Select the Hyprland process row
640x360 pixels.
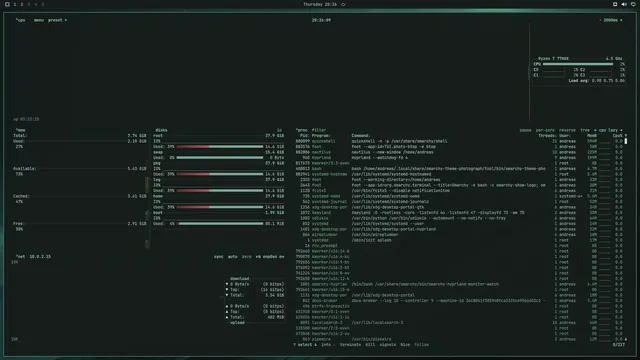coord(459,158)
